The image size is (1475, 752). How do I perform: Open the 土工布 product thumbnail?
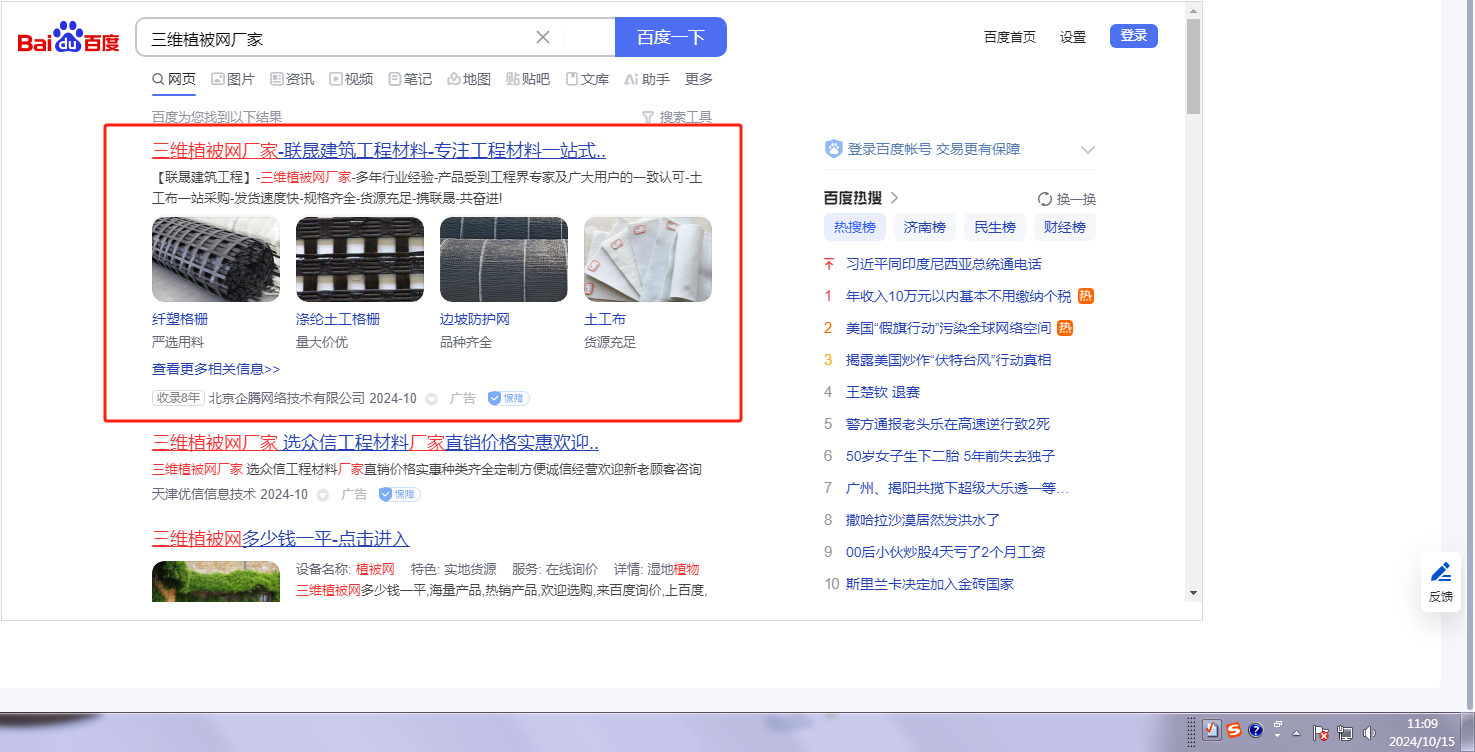tap(648, 259)
